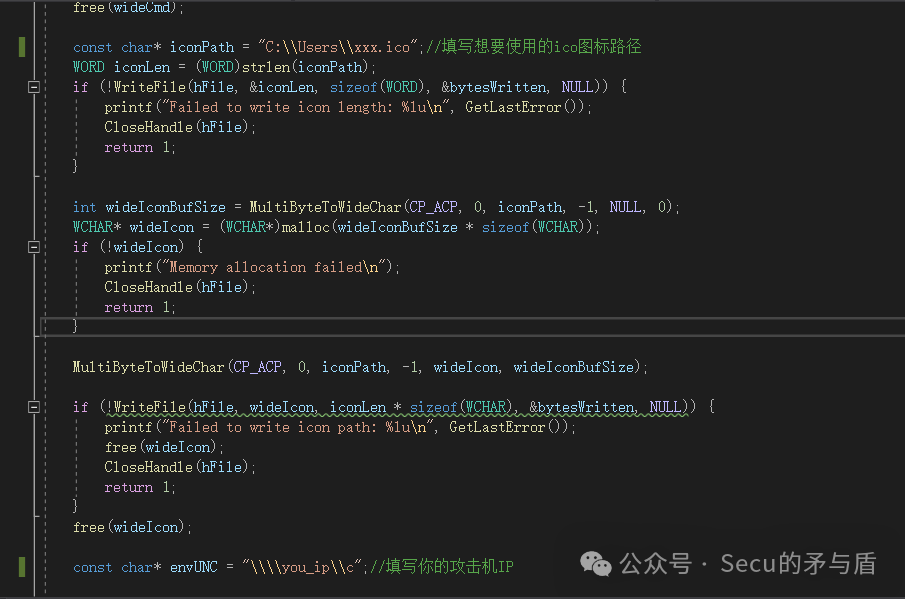This screenshot has height=599, width=905.
Task: Click the highlighted closing brace of the wideIcon block
Action: click(75, 326)
